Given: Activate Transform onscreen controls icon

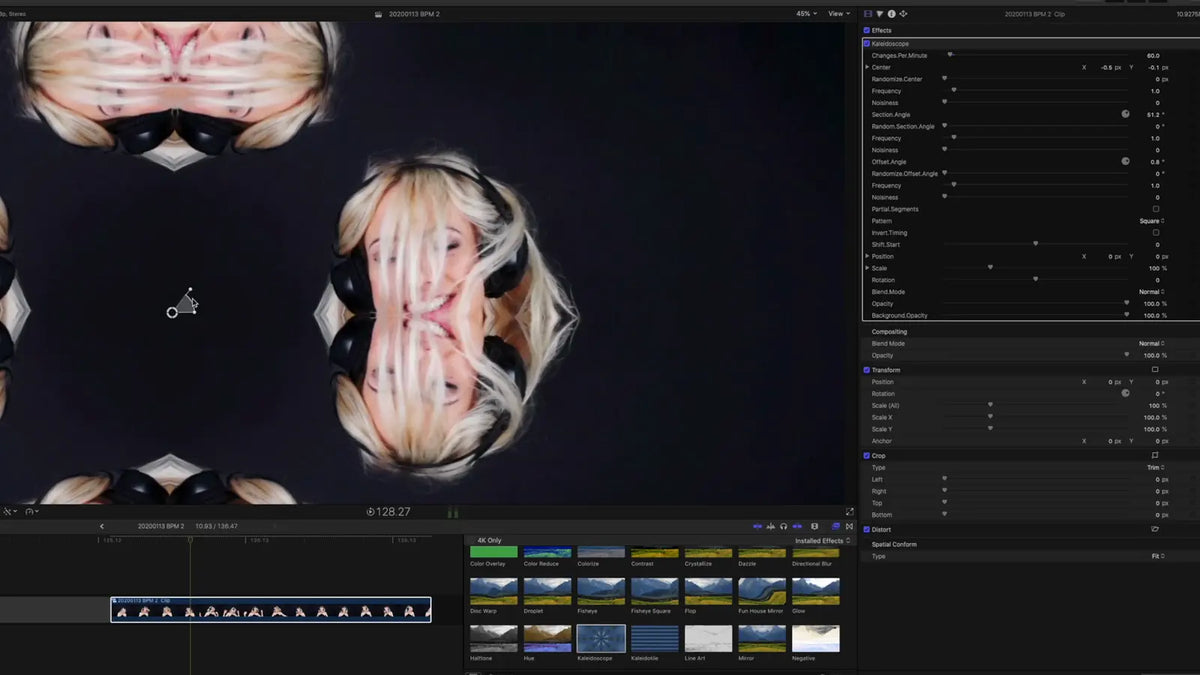Looking at the screenshot, I should [1155, 369].
